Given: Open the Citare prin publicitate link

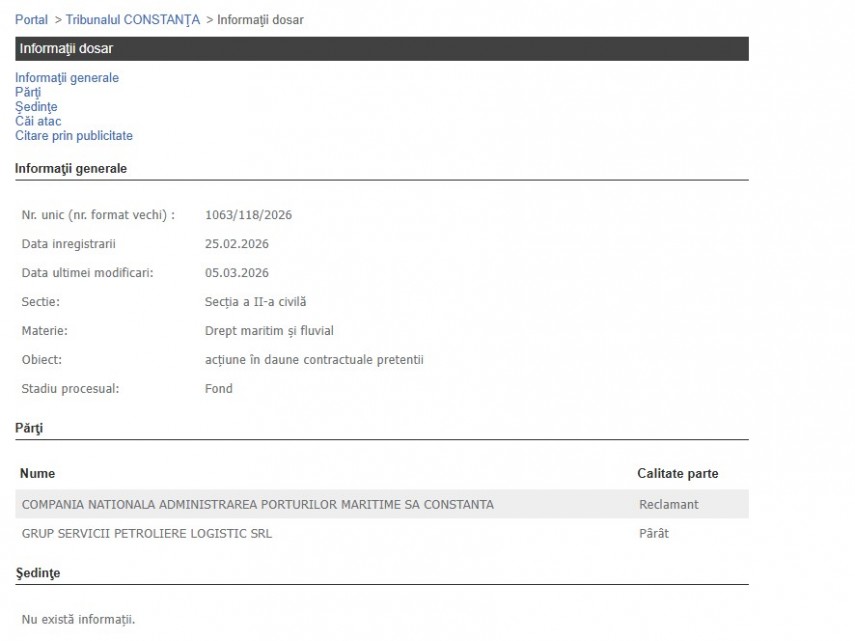Looking at the screenshot, I should coord(74,136).
